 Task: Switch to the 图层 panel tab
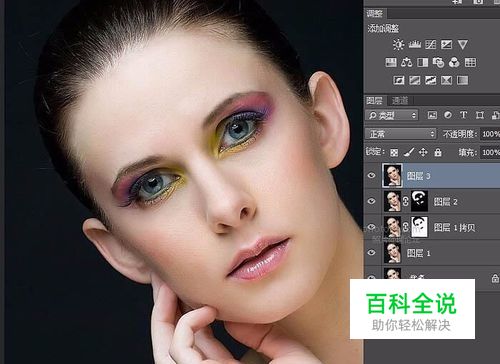[x=375, y=100]
